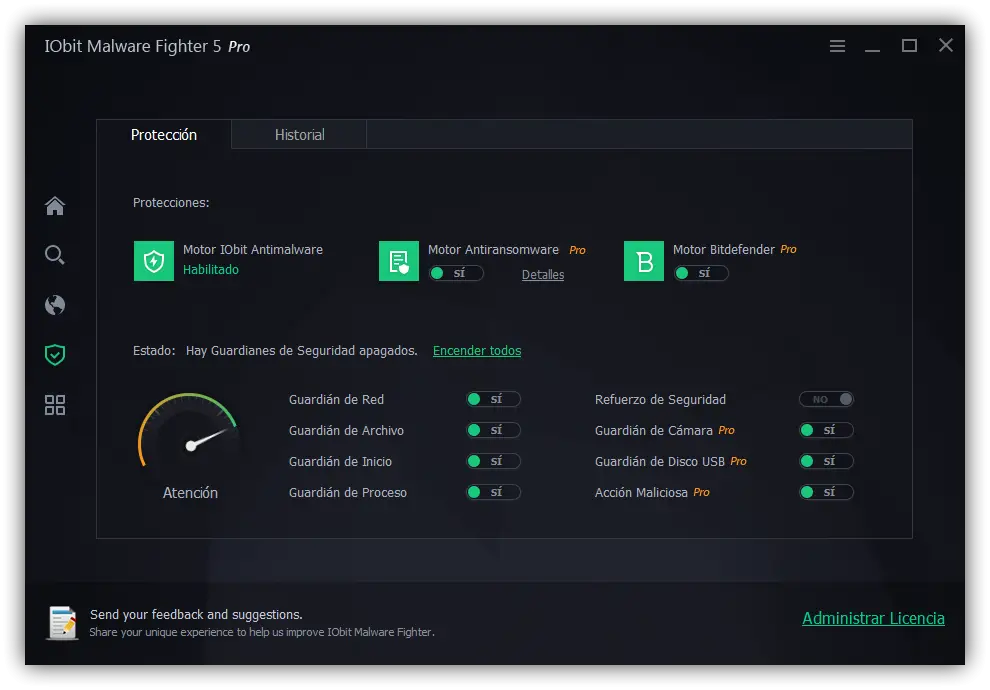Click the Antiransomware engine icon
Screen dimensions: 990x690
[399, 261]
